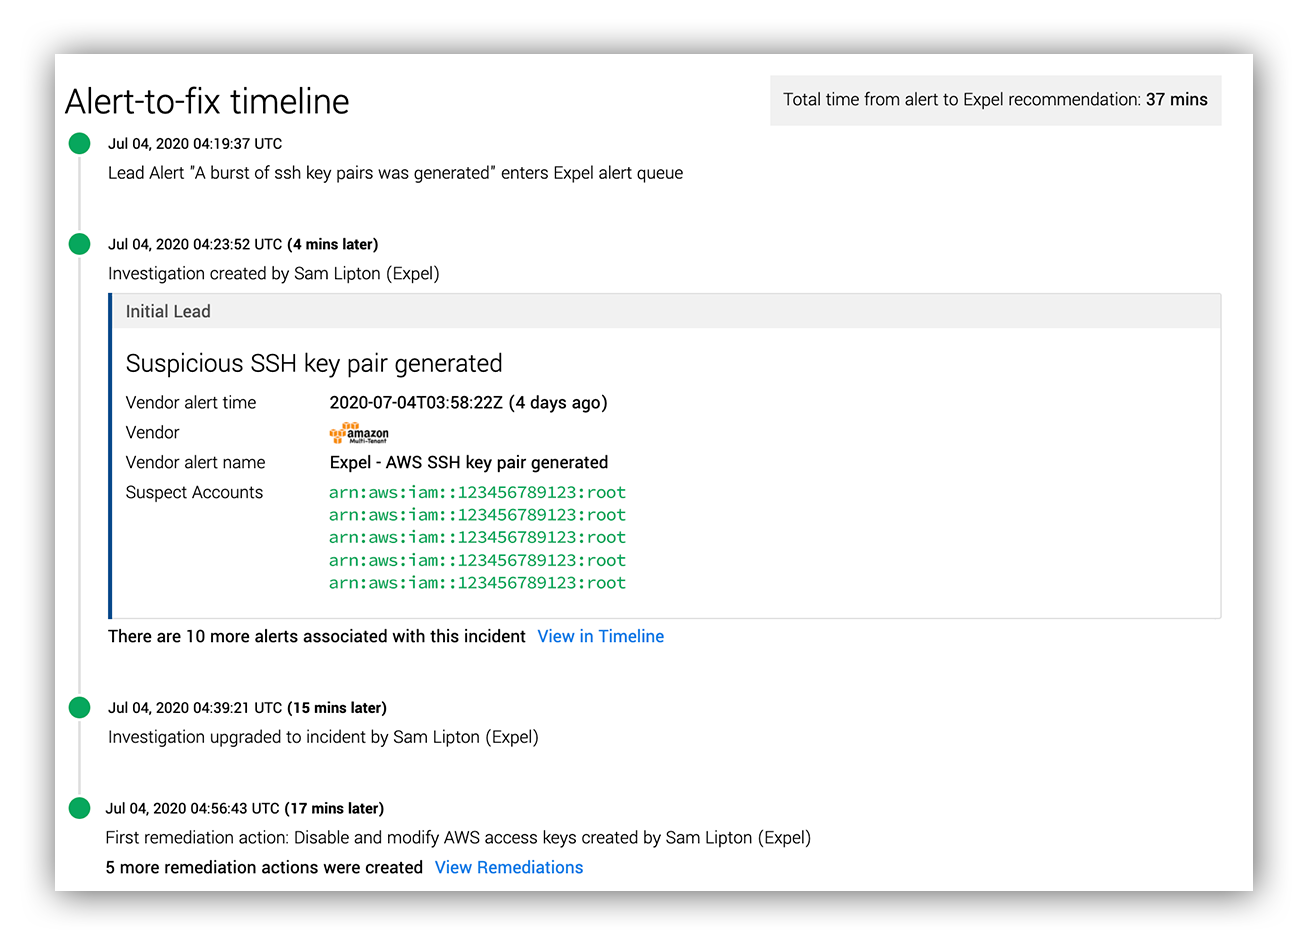1307x949 pixels.
Task: Click the first suspect account ARN
Action: pyautogui.click(x=478, y=492)
